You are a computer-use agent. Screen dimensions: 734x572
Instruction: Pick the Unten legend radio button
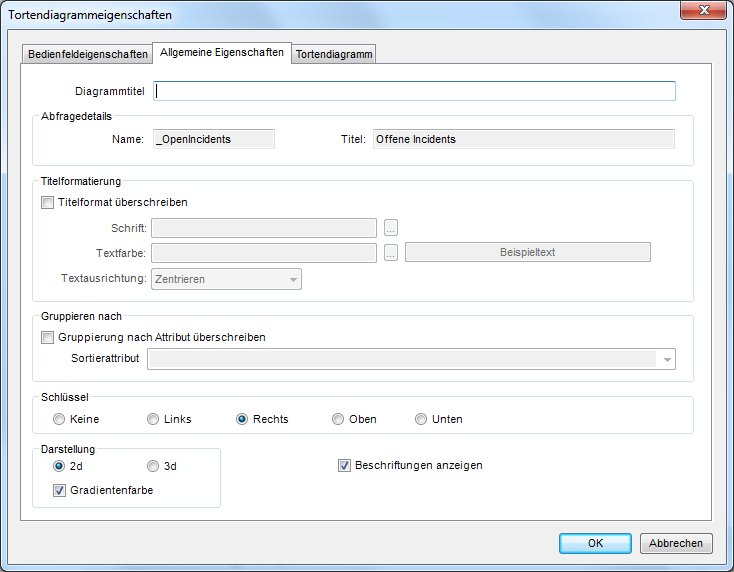[x=421, y=419]
